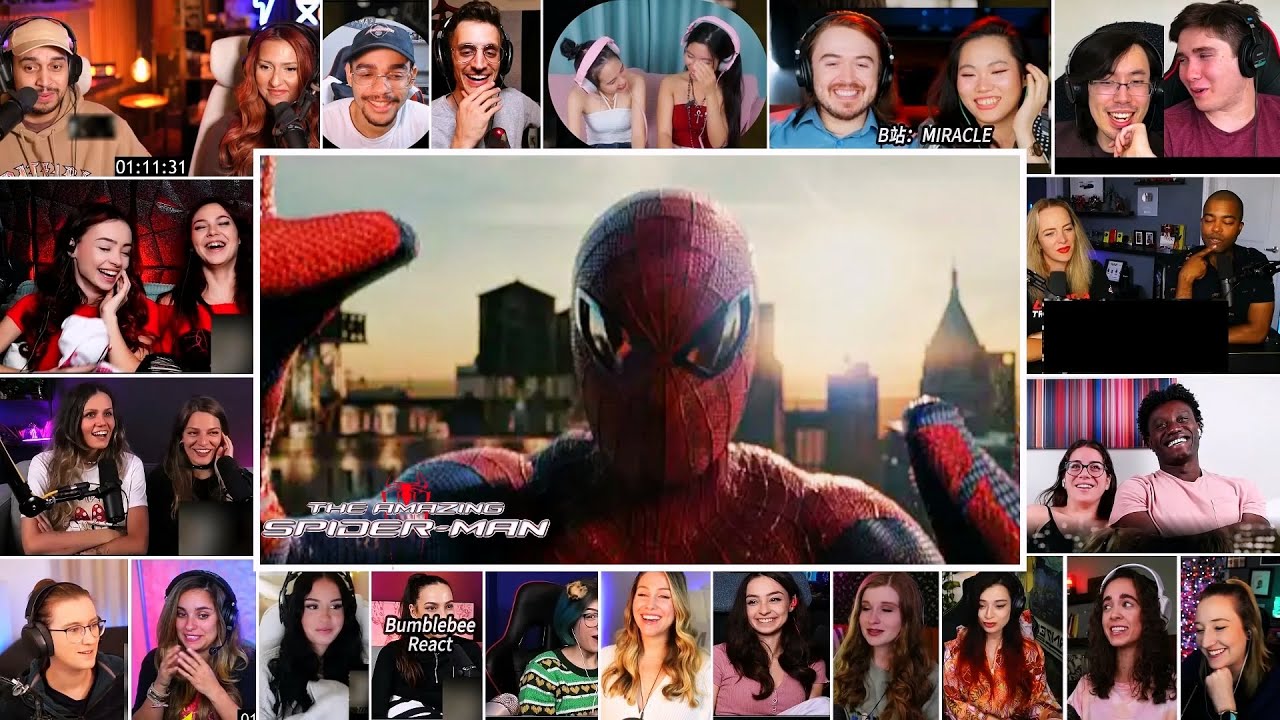Screen dimensions: 1280x720
Task: Click the 01:11:31 timestamp overlay
Action: point(151,166)
